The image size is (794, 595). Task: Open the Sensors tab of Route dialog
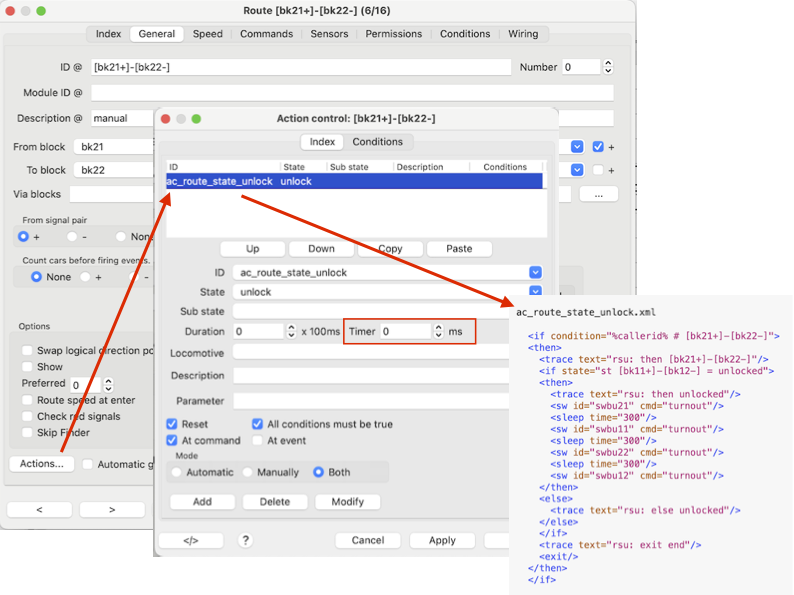click(x=329, y=34)
